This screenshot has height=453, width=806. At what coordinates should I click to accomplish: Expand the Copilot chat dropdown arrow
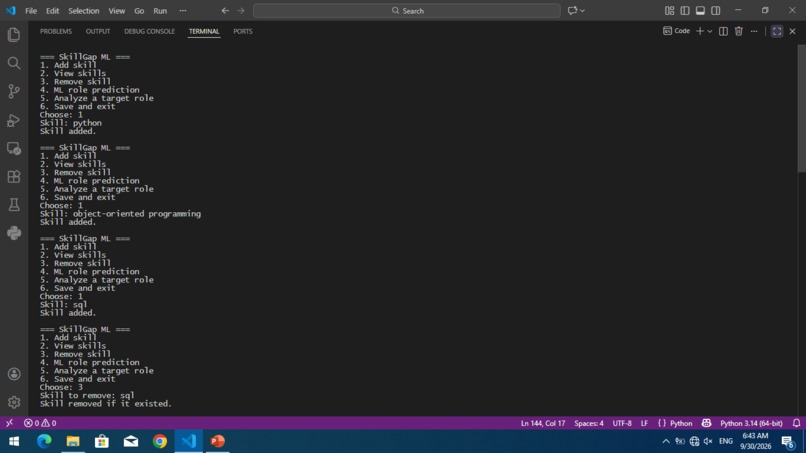582,10
